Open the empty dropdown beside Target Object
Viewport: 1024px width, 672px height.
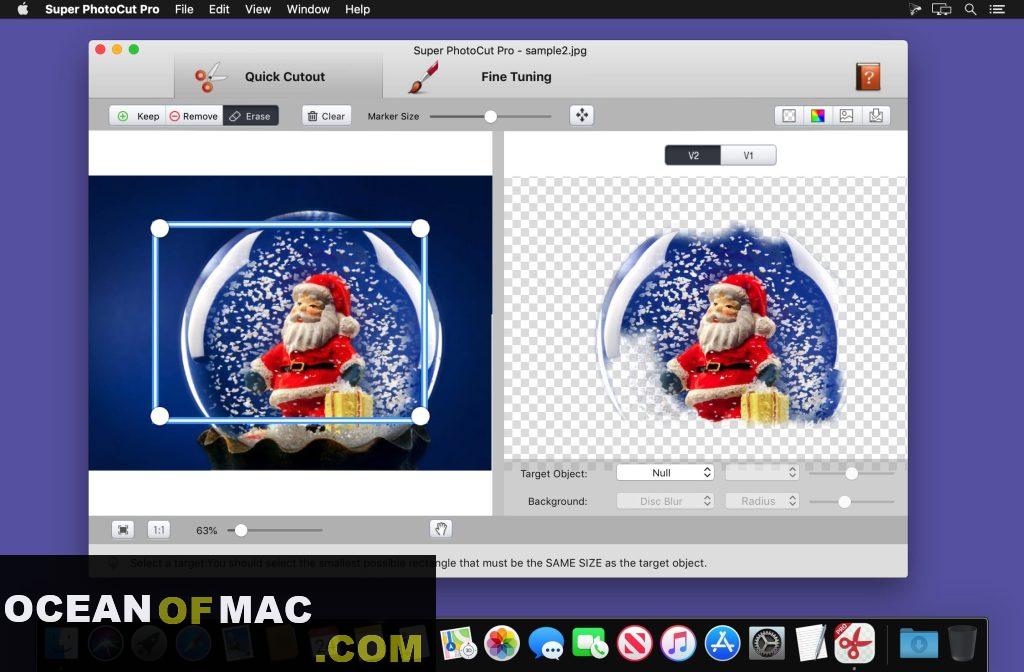[762, 472]
